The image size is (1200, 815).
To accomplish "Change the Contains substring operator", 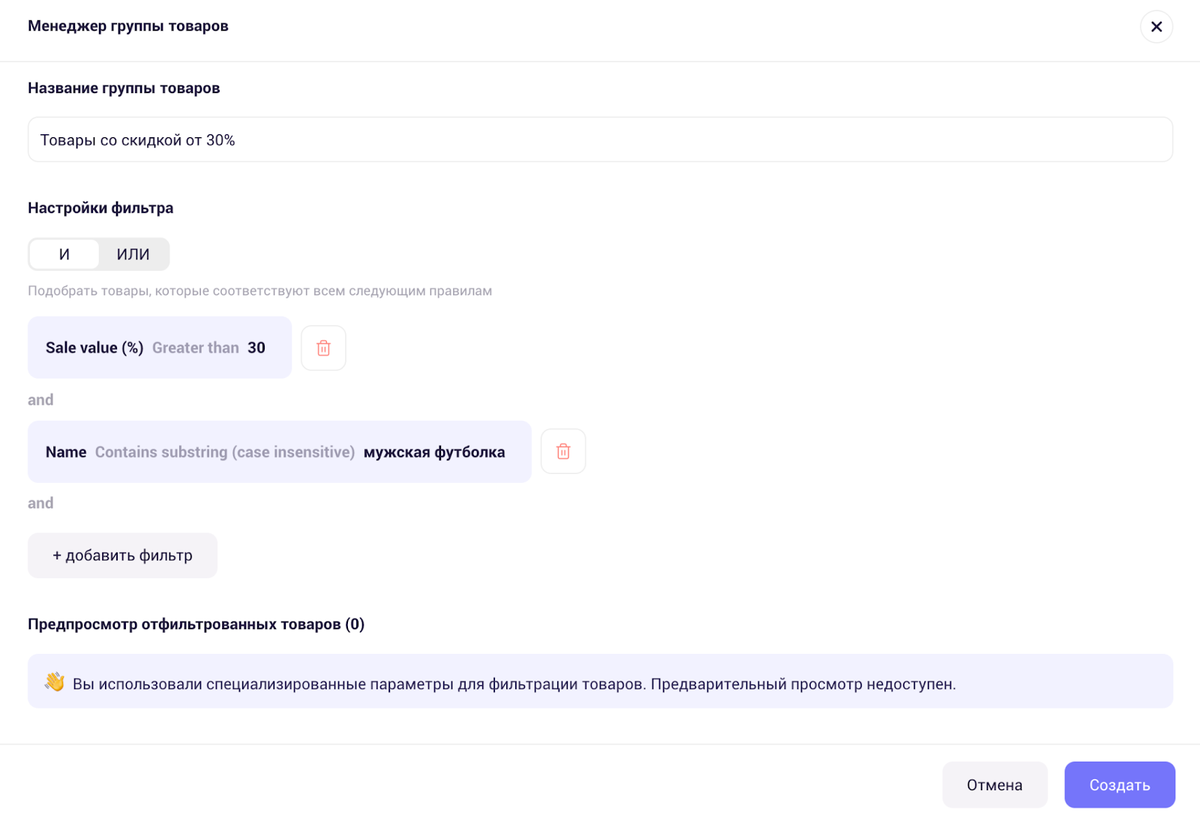I will (225, 452).
